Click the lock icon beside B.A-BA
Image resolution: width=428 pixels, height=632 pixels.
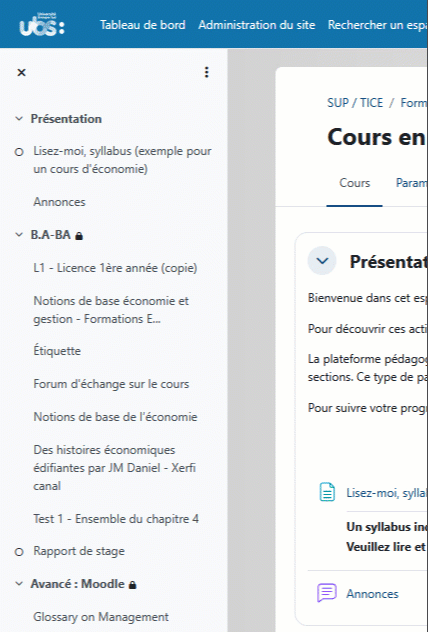(79, 236)
